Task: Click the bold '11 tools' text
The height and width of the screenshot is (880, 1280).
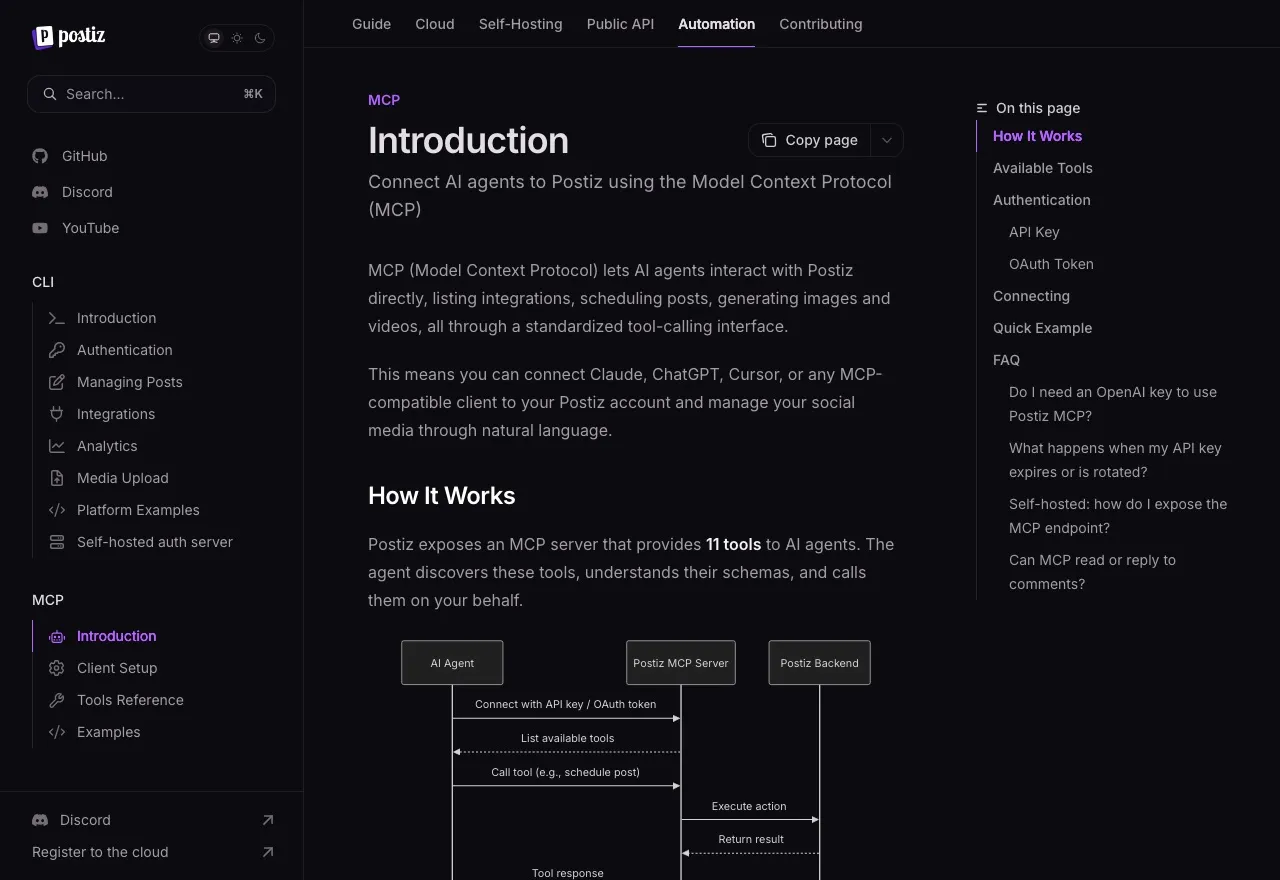Action: (x=734, y=544)
